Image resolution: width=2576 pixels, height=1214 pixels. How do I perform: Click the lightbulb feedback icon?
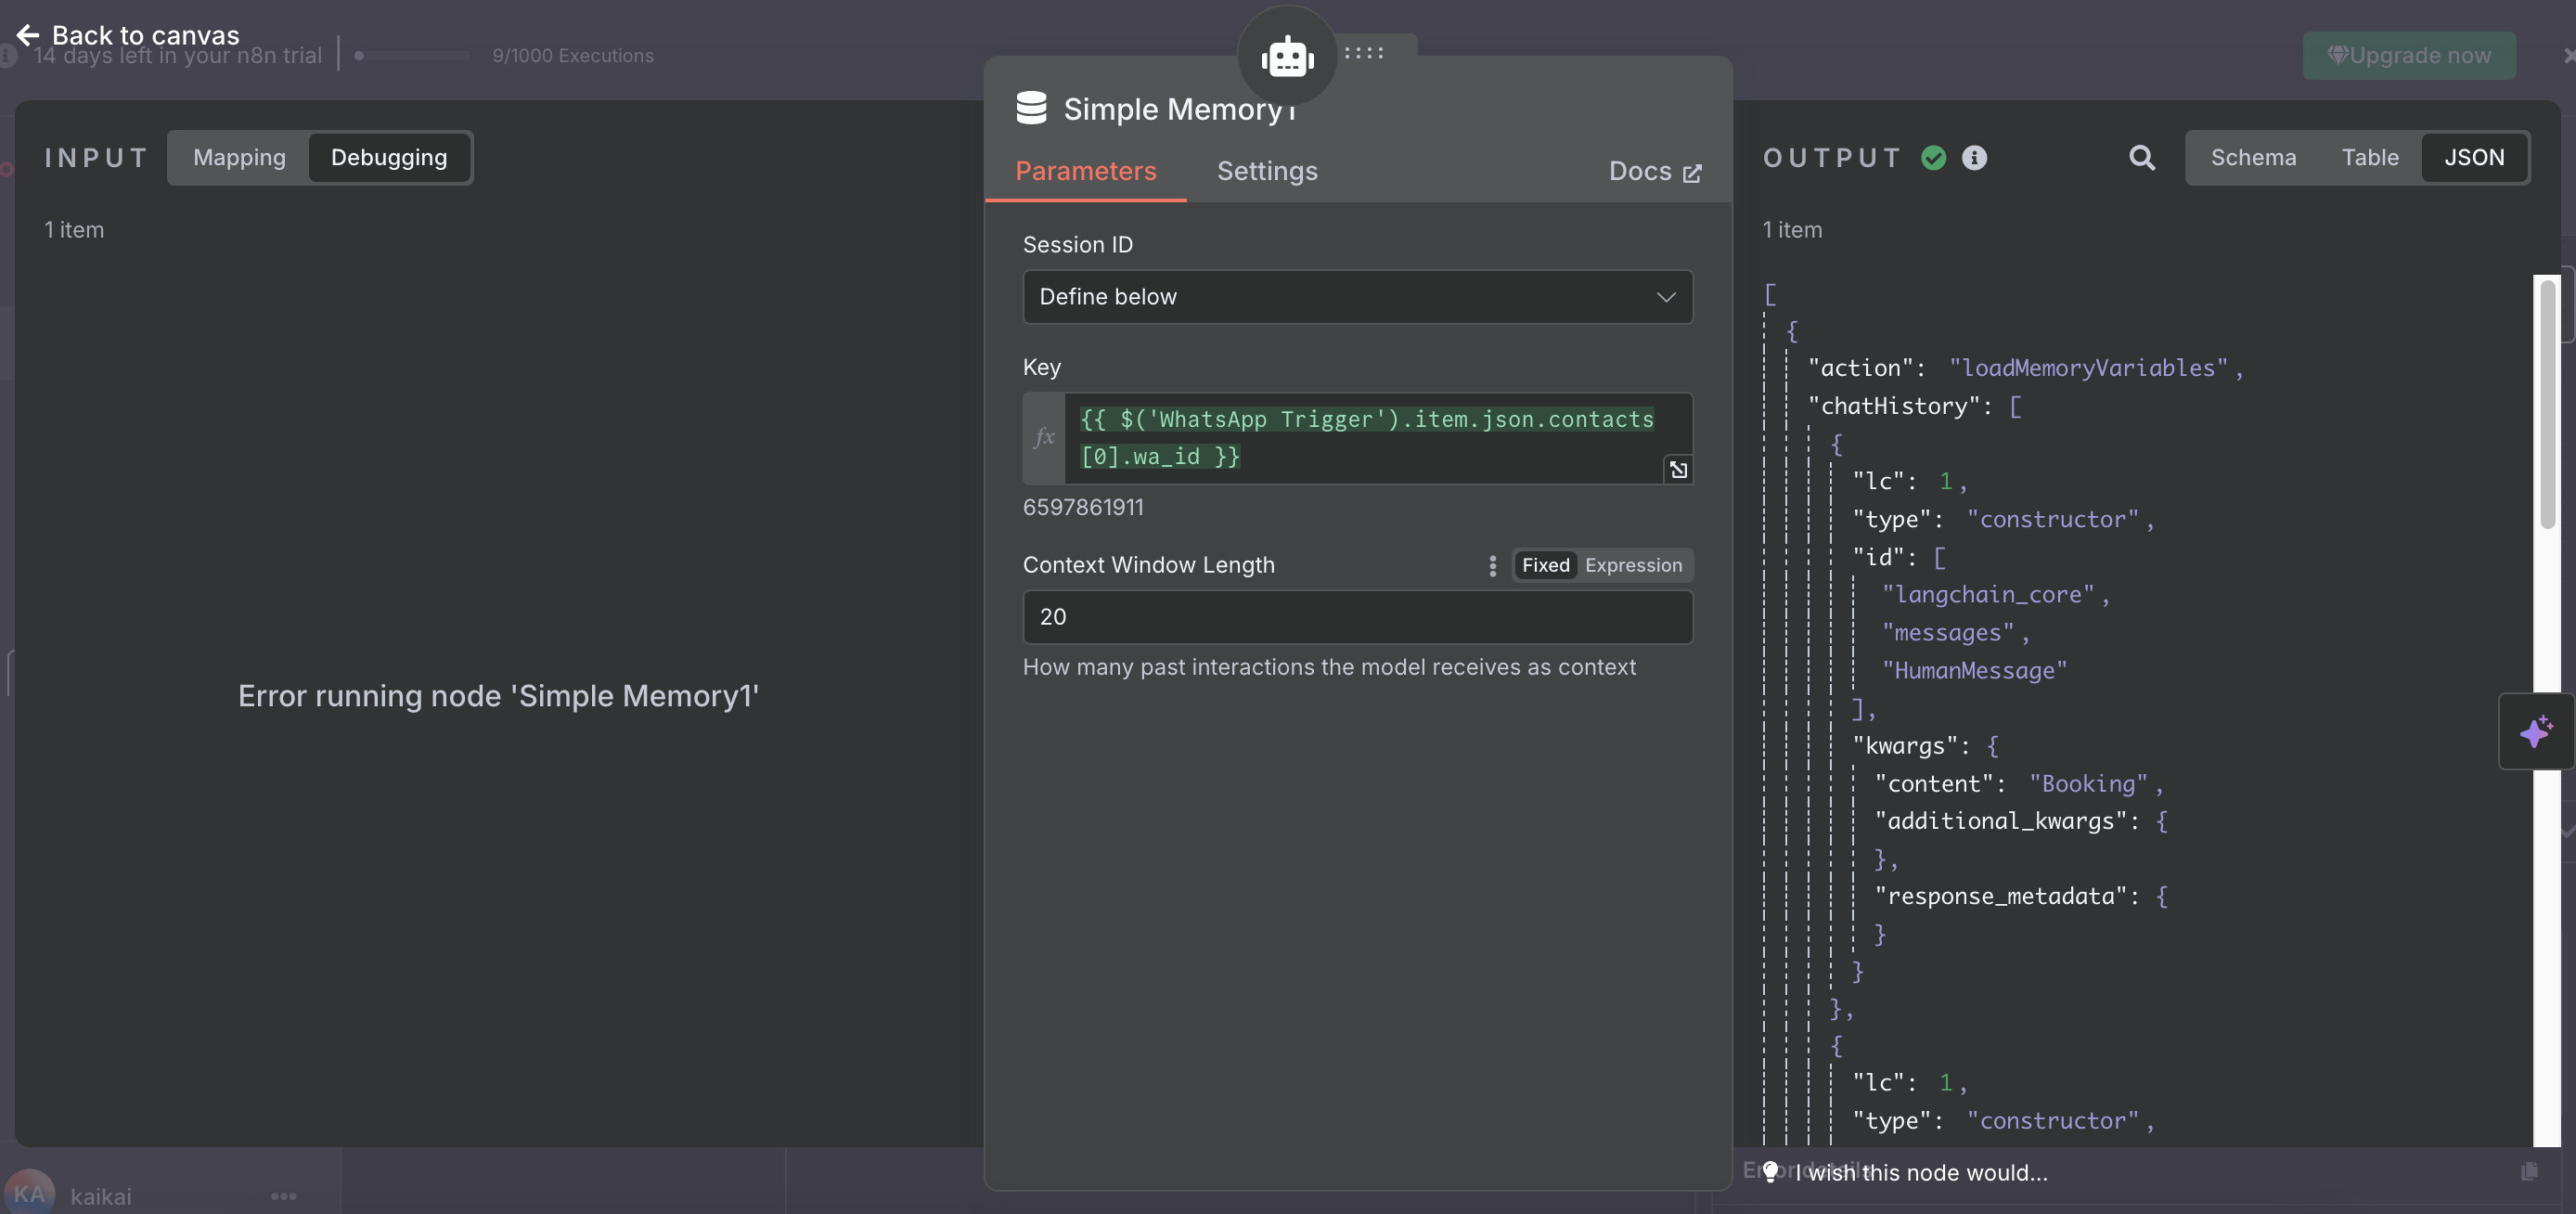(1770, 1172)
